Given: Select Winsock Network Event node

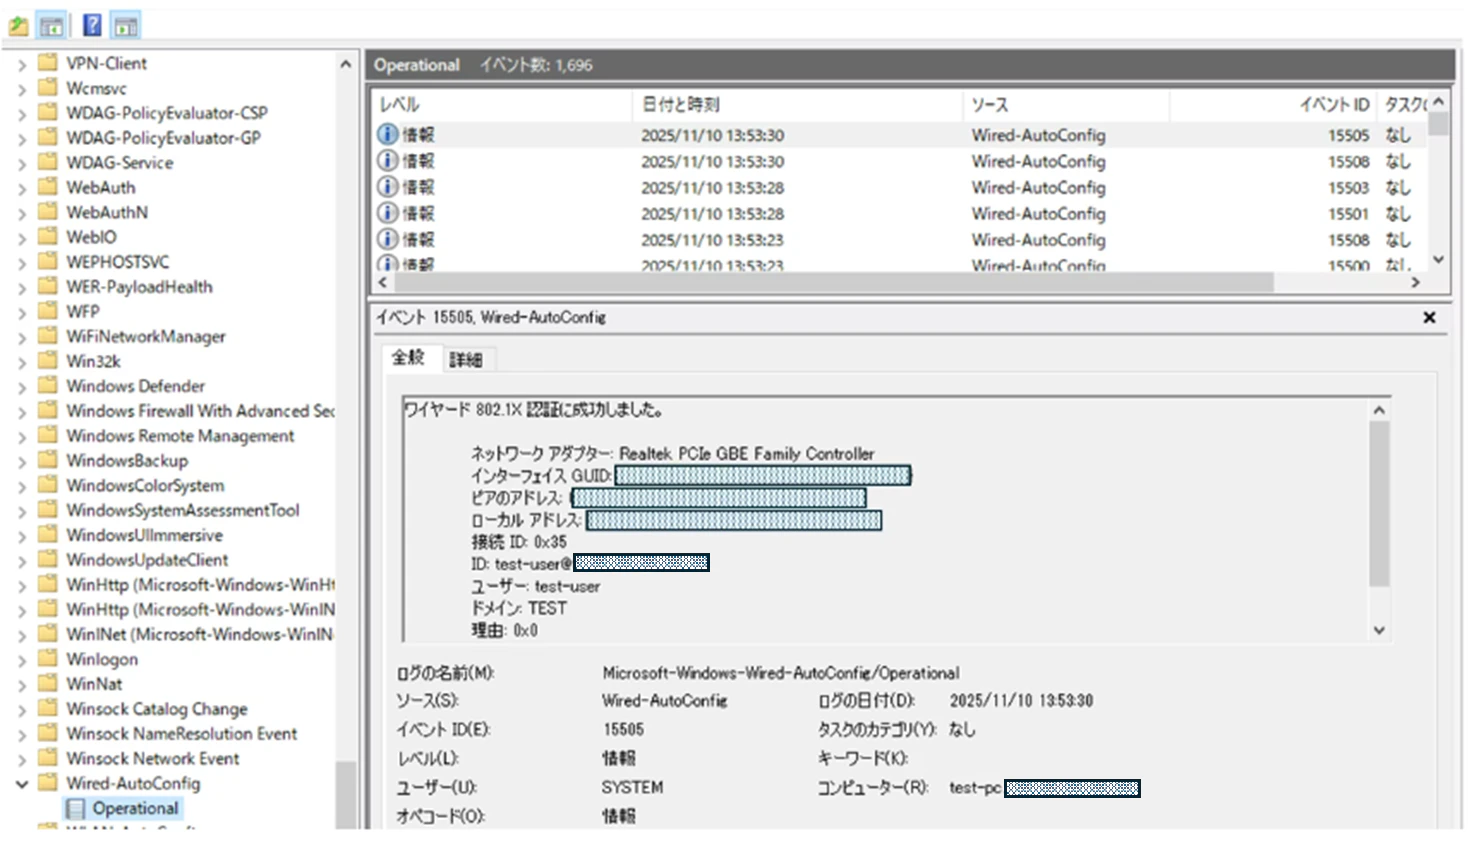Looking at the screenshot, I should pos(152,758).
